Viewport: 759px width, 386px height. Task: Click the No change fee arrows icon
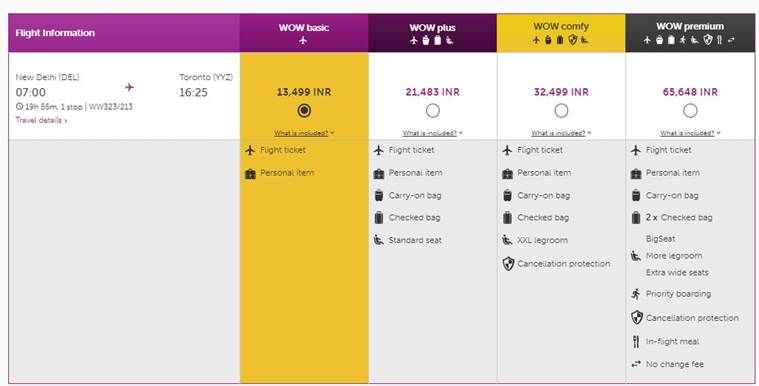[x=636, y=364]
